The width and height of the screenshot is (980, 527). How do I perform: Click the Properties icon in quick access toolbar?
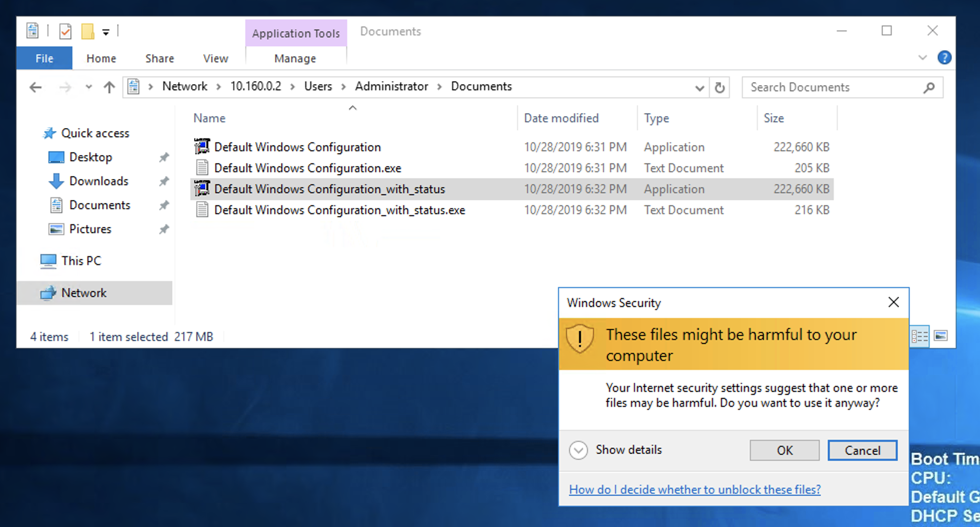tap(65, 31)
